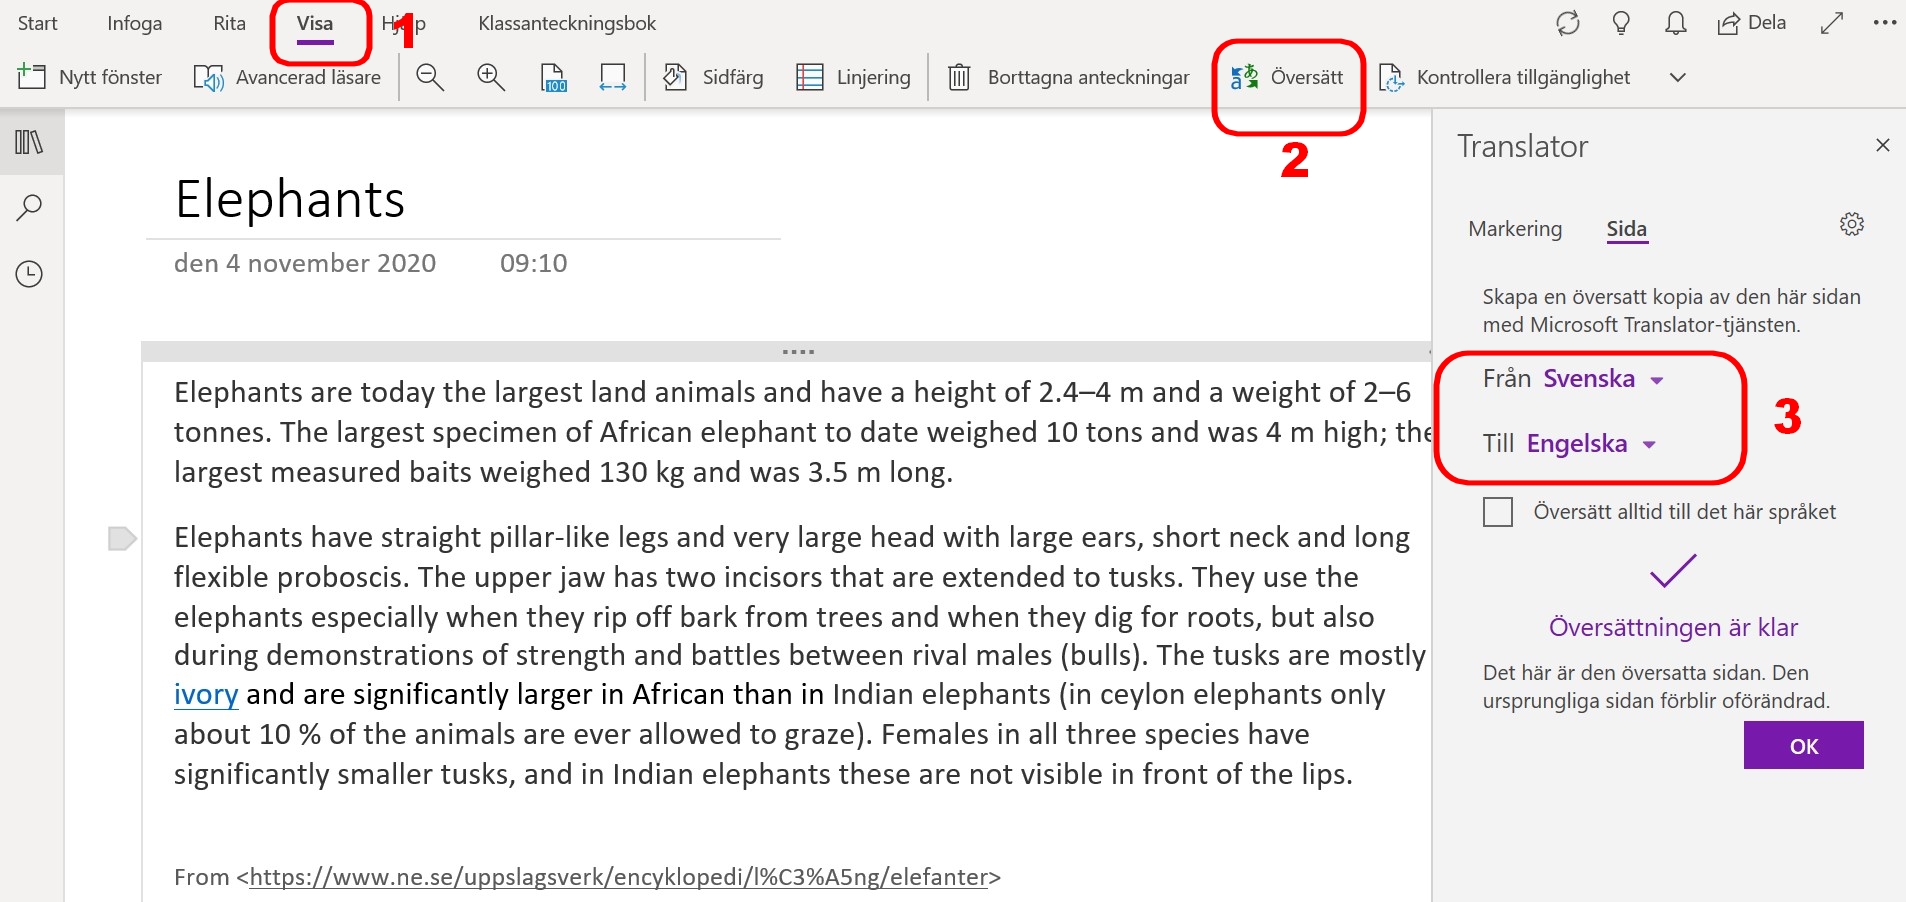This screenshot has width=1906, height=902.
Task: Confirm translation with the OK button
Action: coord(1804,745)
